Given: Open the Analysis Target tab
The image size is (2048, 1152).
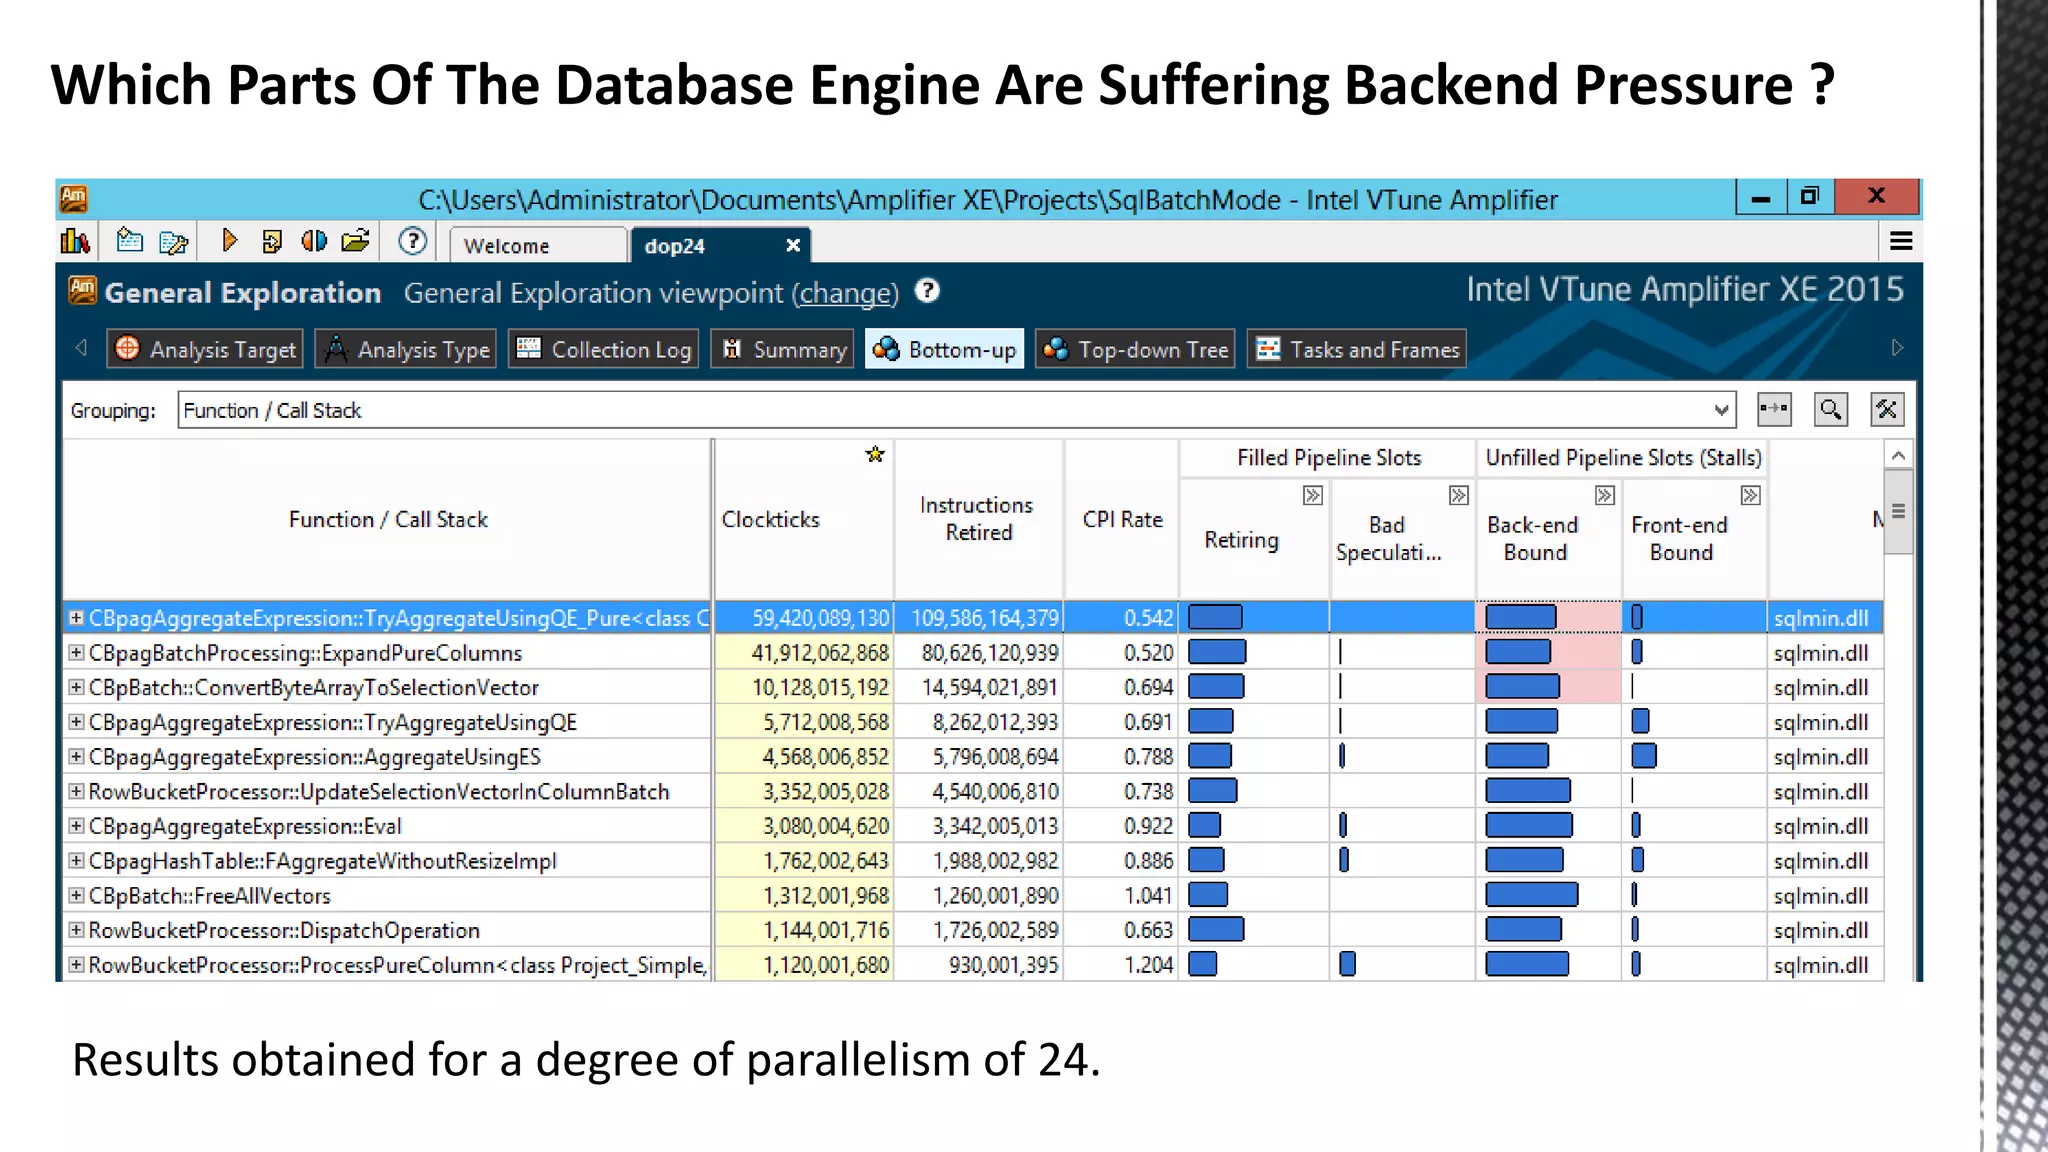Looking at the screenshot, I should click(x=206, y=349).
